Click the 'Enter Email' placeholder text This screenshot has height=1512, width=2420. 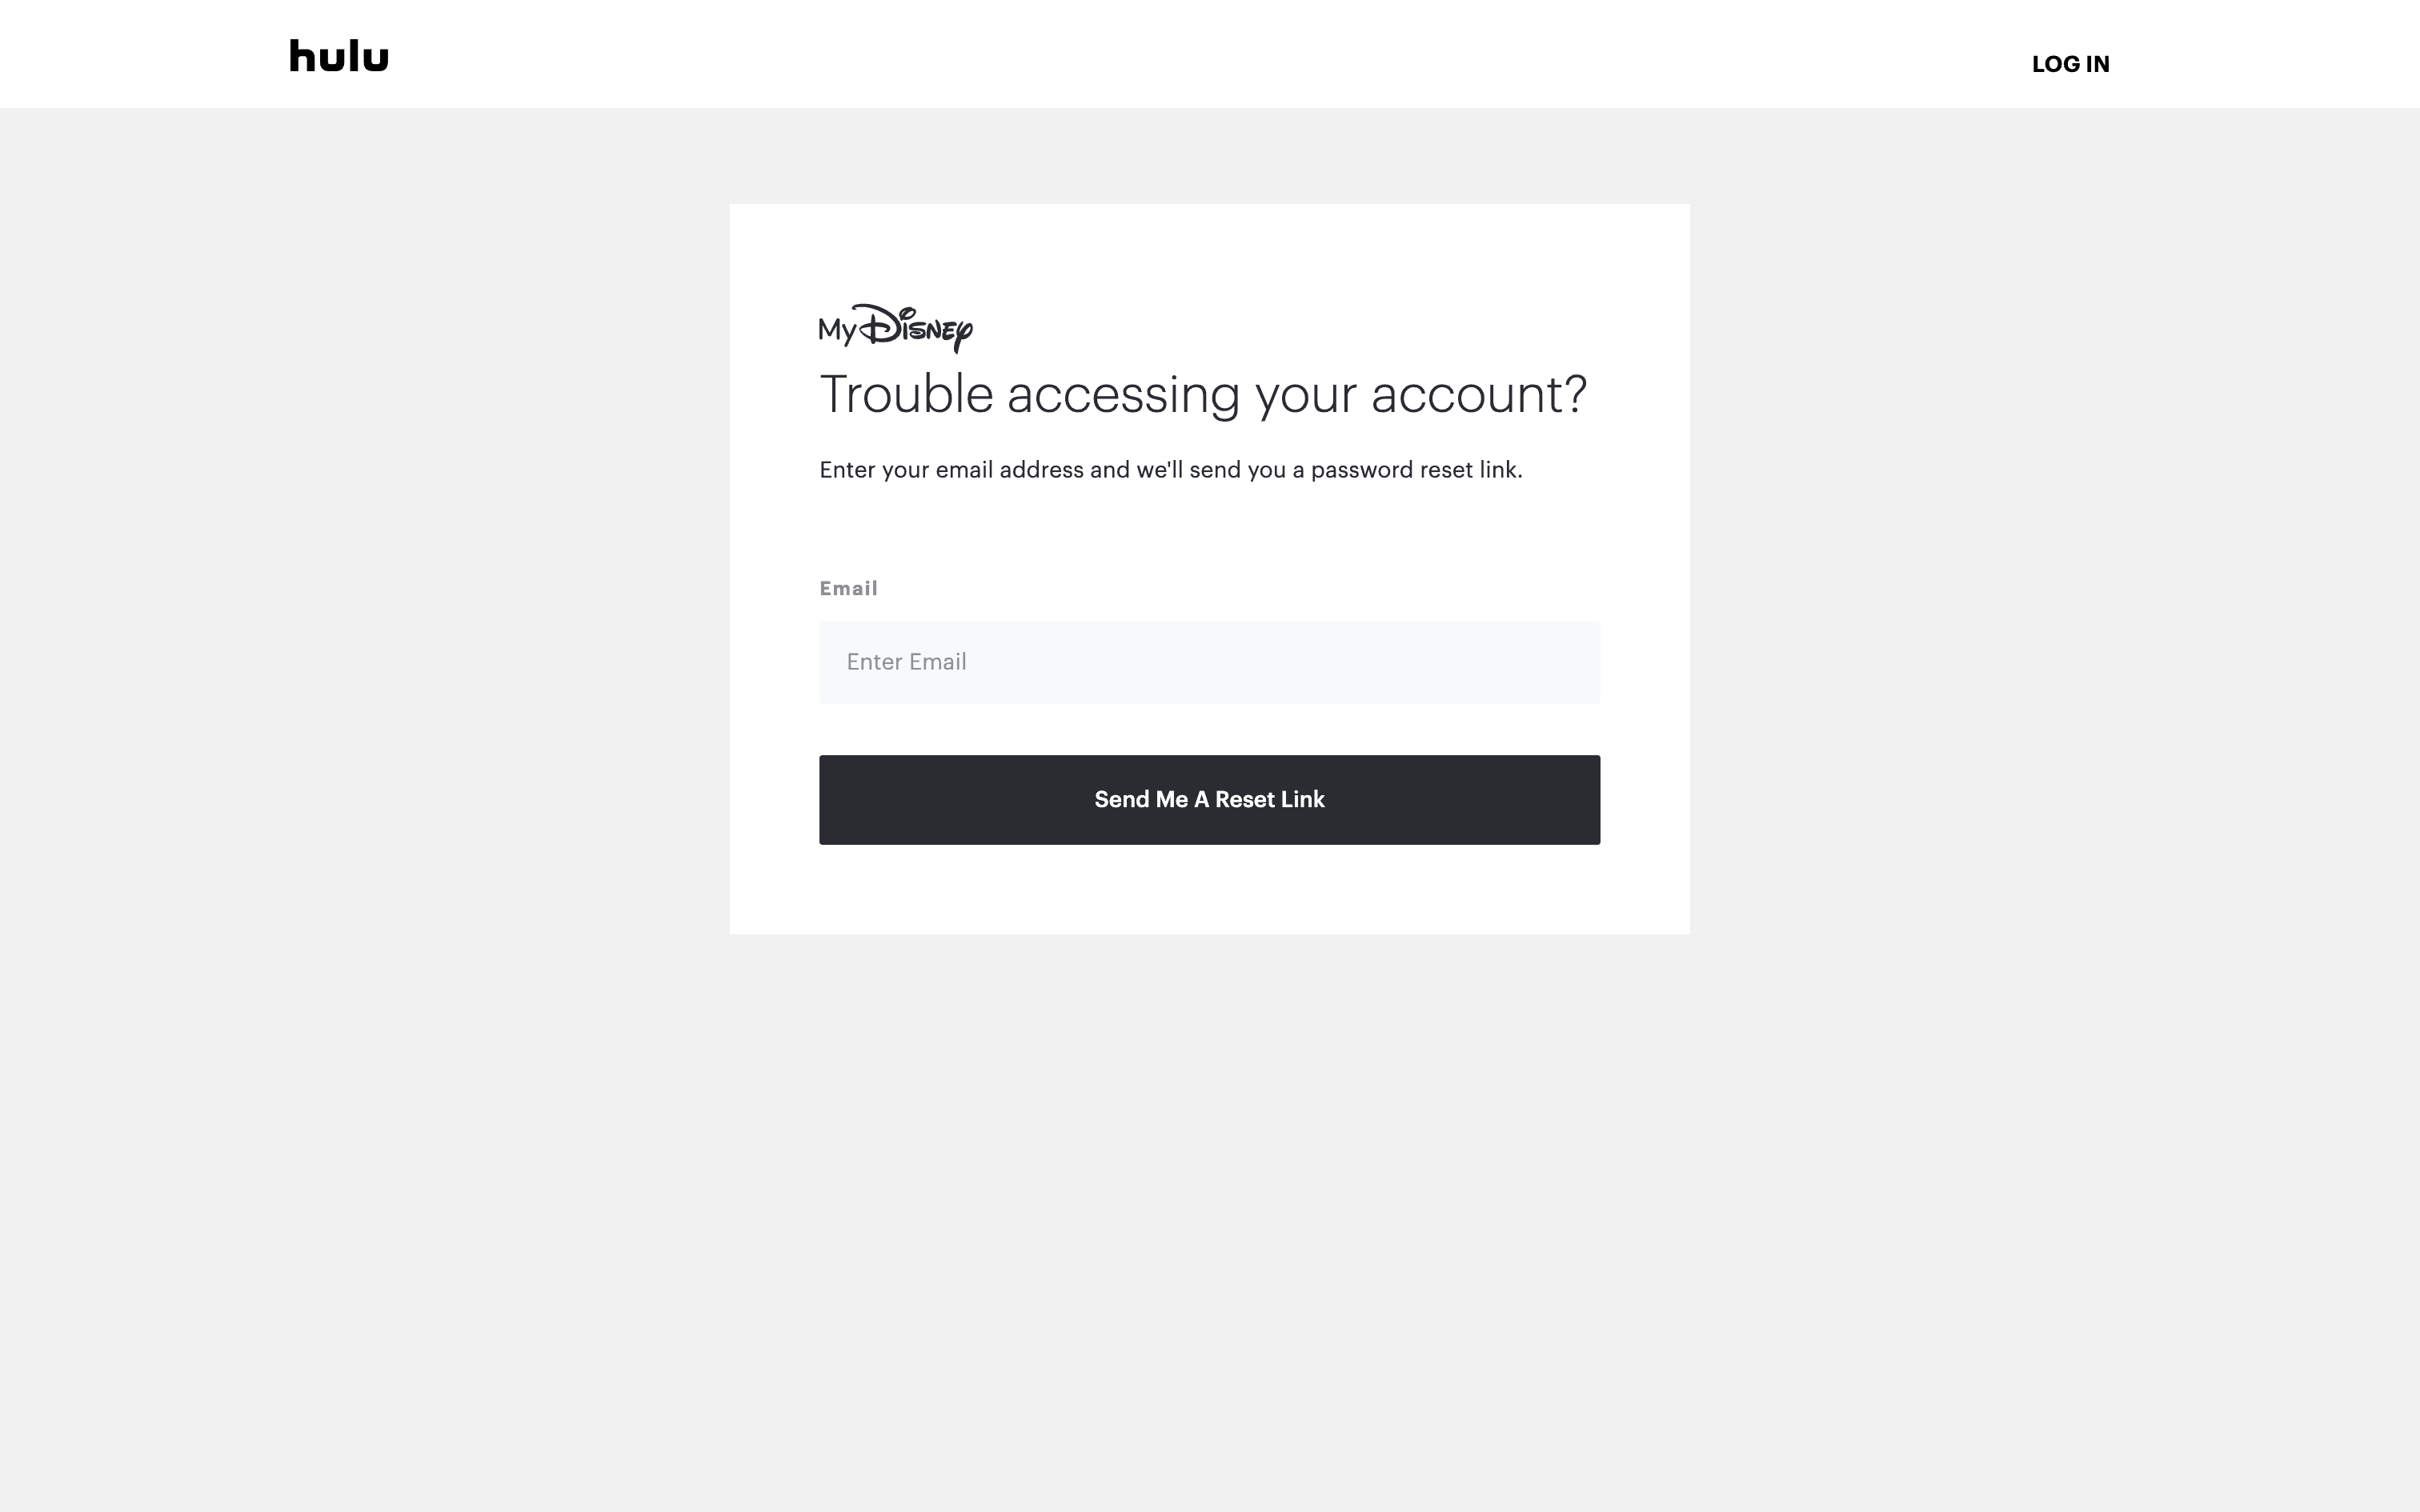[x=906, y=662]
